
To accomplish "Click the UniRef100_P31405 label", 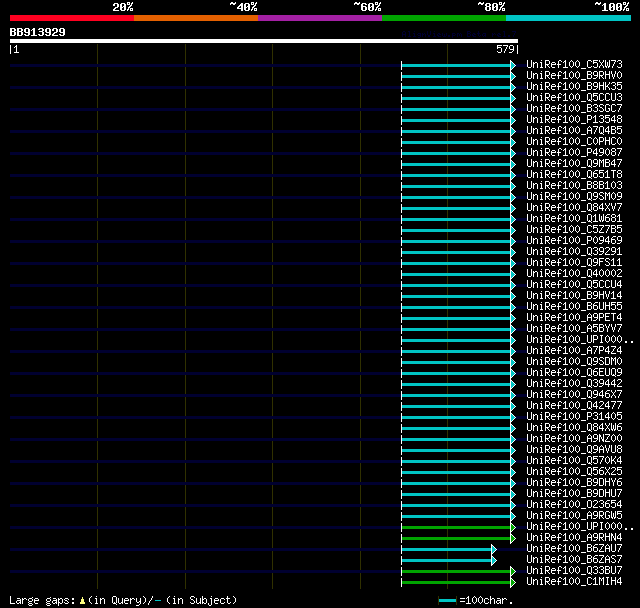I will (x=574, y=417).
